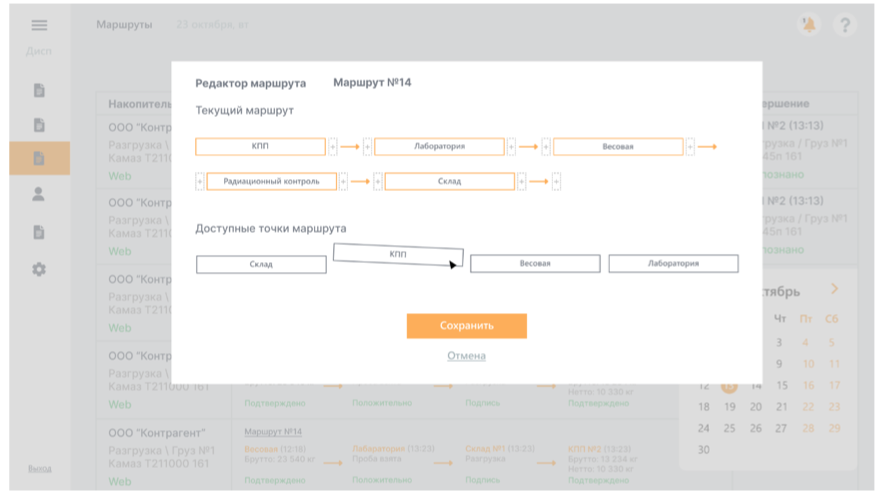This screenshot has height=501, width=883.
Task: Select calendar date 15
Action: click(x=782, y=386)
